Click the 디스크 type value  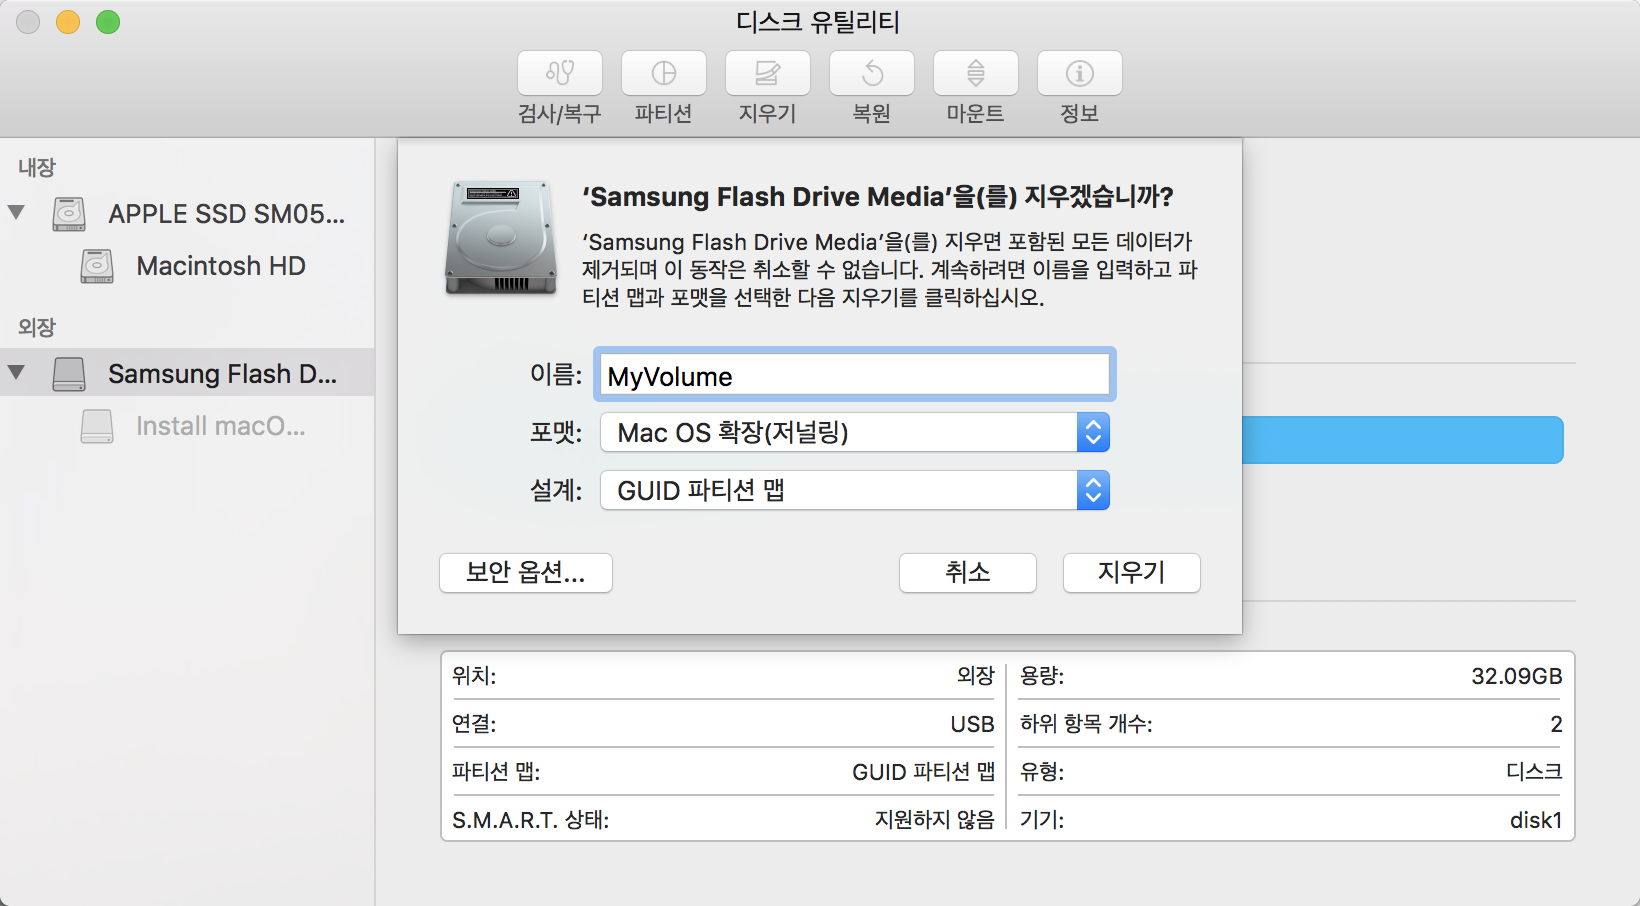[x=1534, y=772]
